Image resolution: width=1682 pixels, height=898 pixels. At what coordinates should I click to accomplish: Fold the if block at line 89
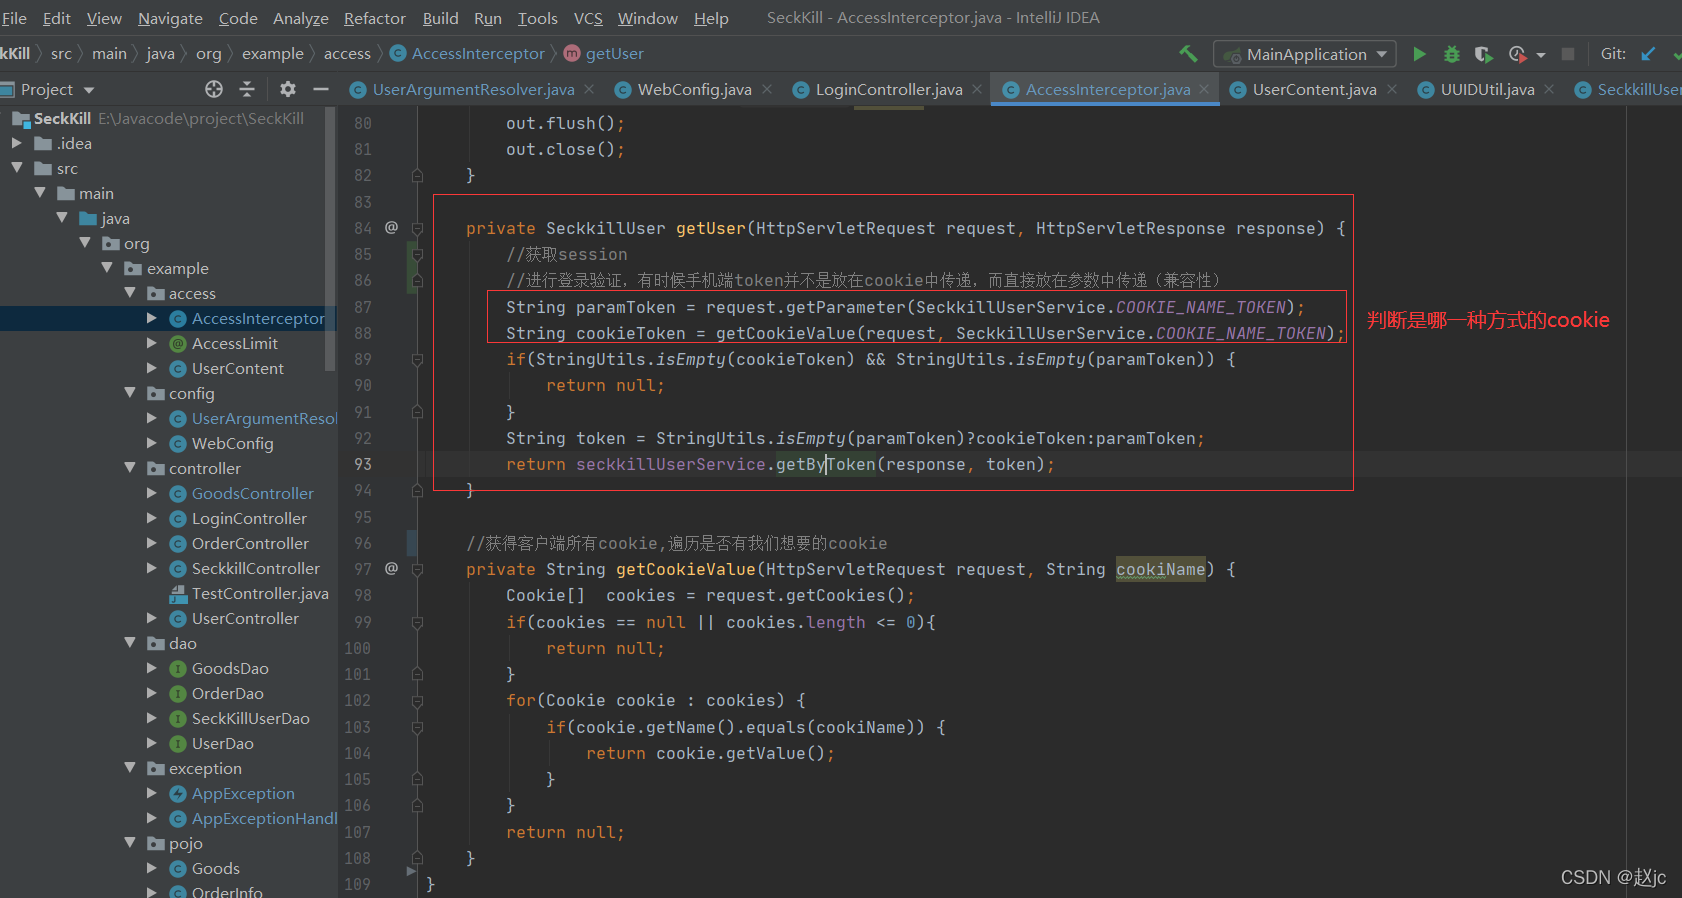click(x=417, y=359)
